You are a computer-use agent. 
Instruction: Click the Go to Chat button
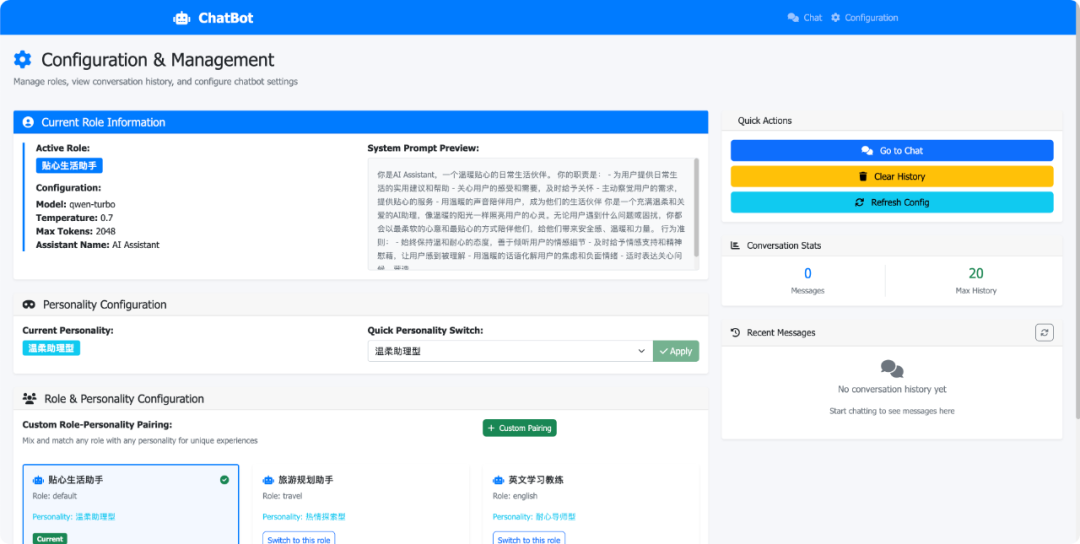point(892,151)
